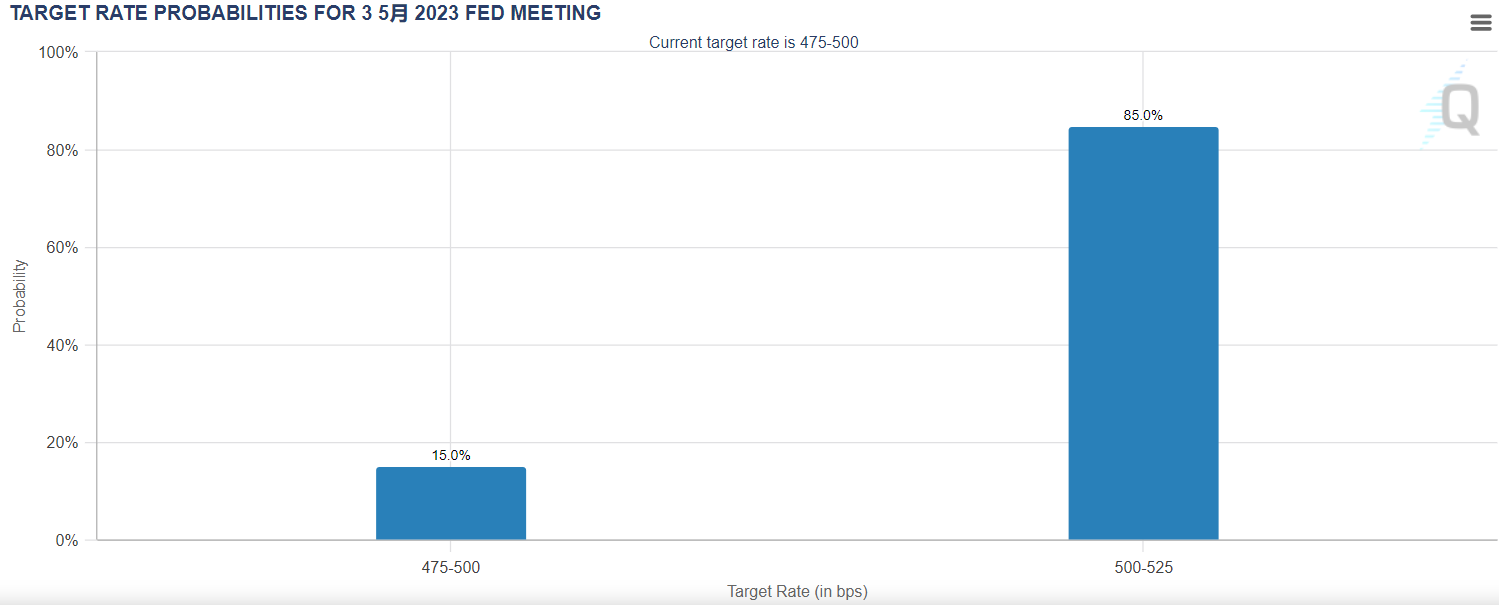This screenshot has height=605, width=1499.
Task: Click the 60% y-axis tick label
Action: click(x=62, y=247)
